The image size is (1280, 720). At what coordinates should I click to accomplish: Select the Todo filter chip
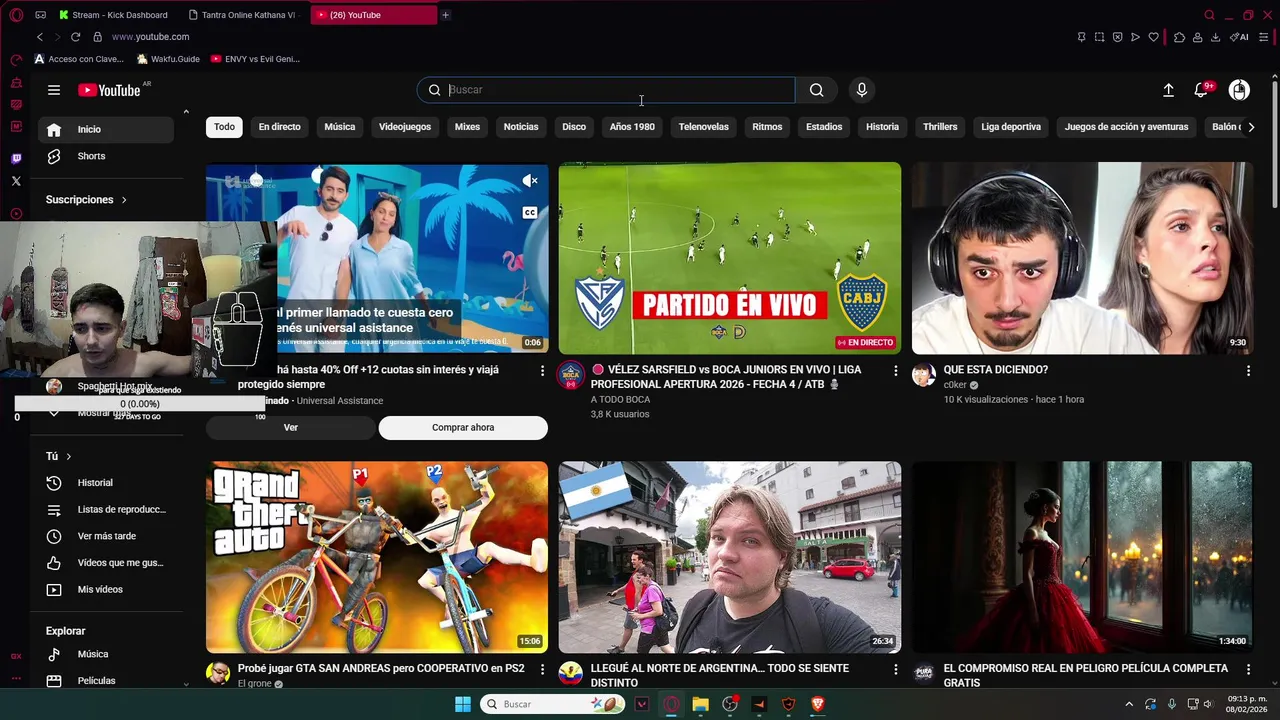coord(224,127)
